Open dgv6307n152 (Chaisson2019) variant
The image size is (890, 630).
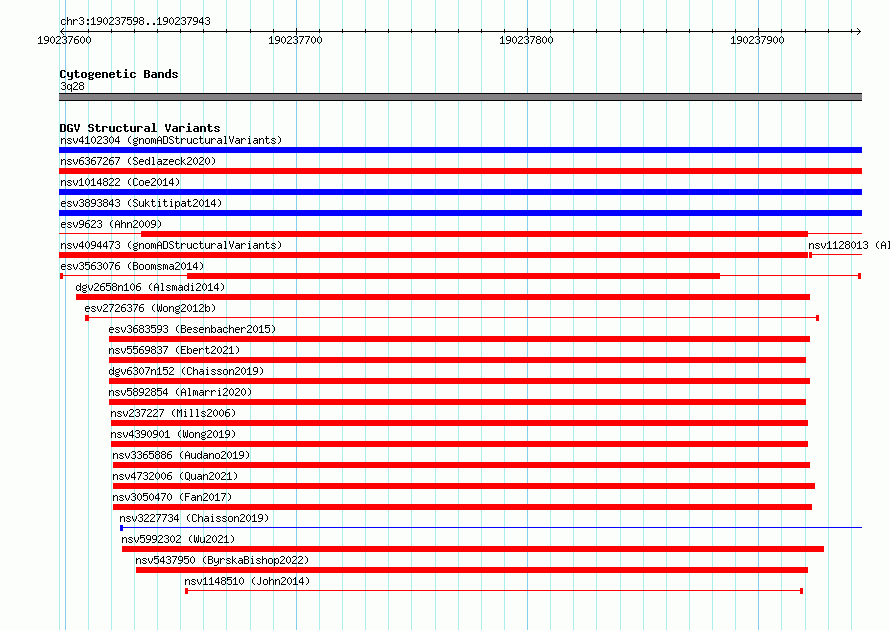coord(186,371)
